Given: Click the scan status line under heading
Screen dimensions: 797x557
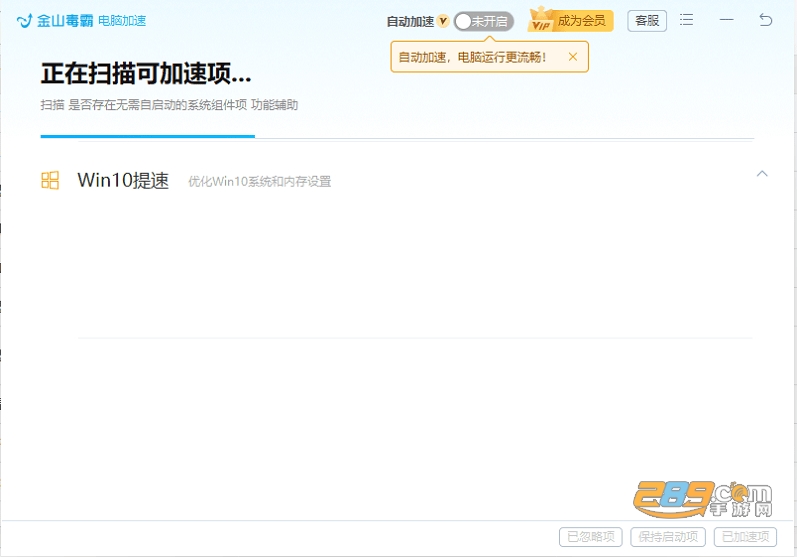Looking at the screenshot, I should [169, 105].
